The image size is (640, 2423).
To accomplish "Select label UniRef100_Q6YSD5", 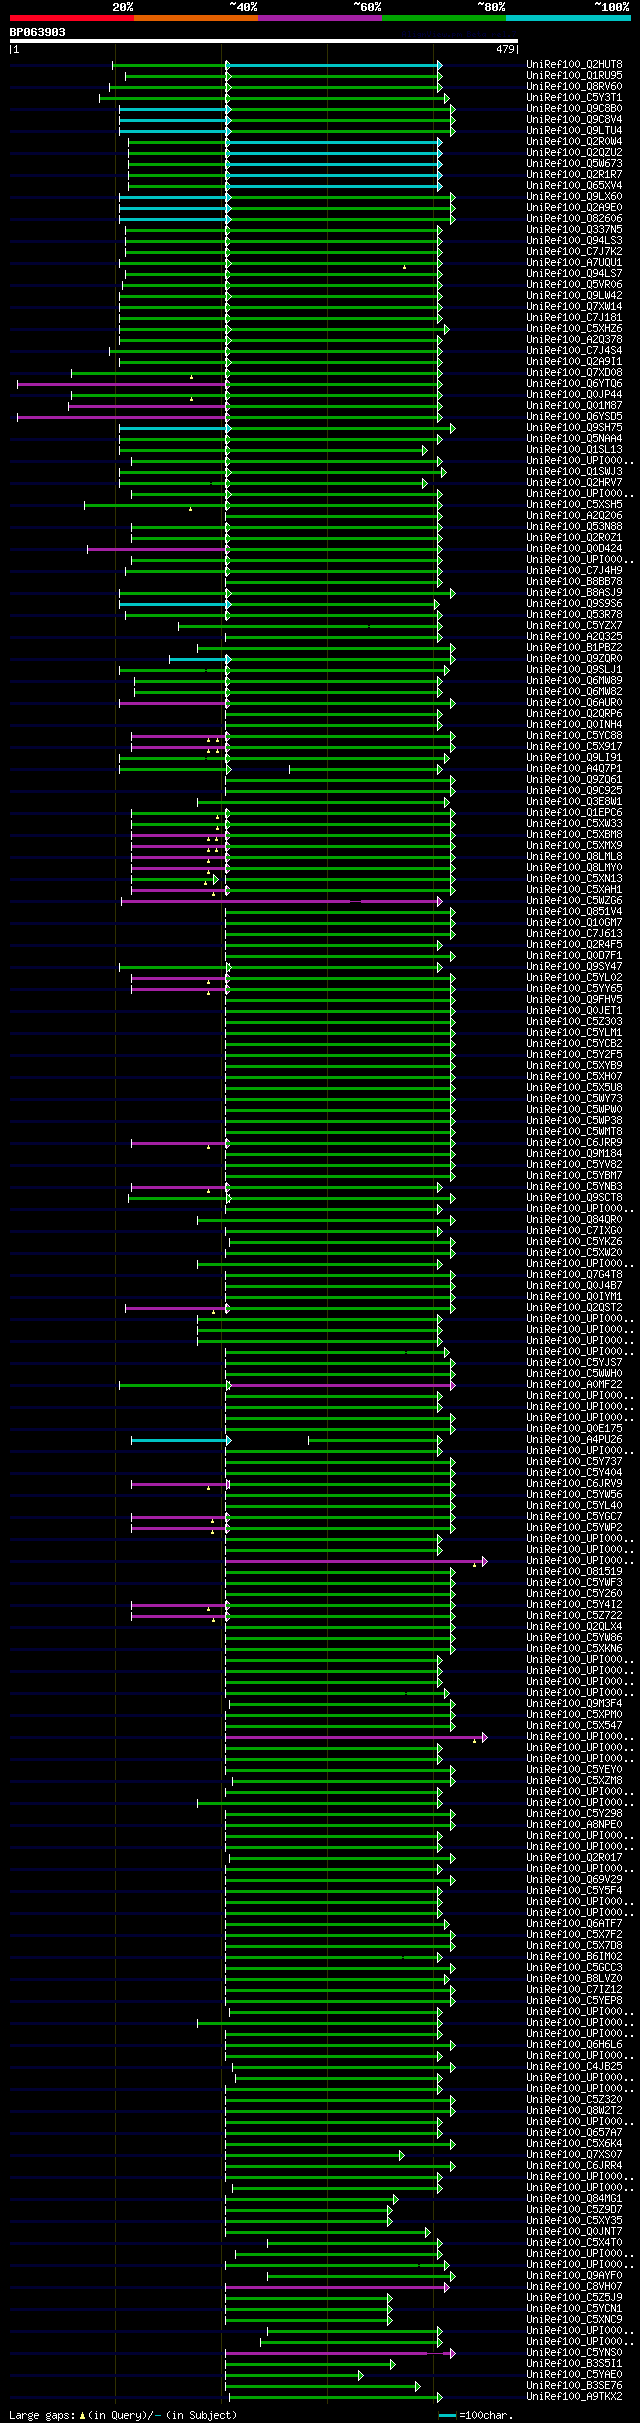I will point(574,417).
